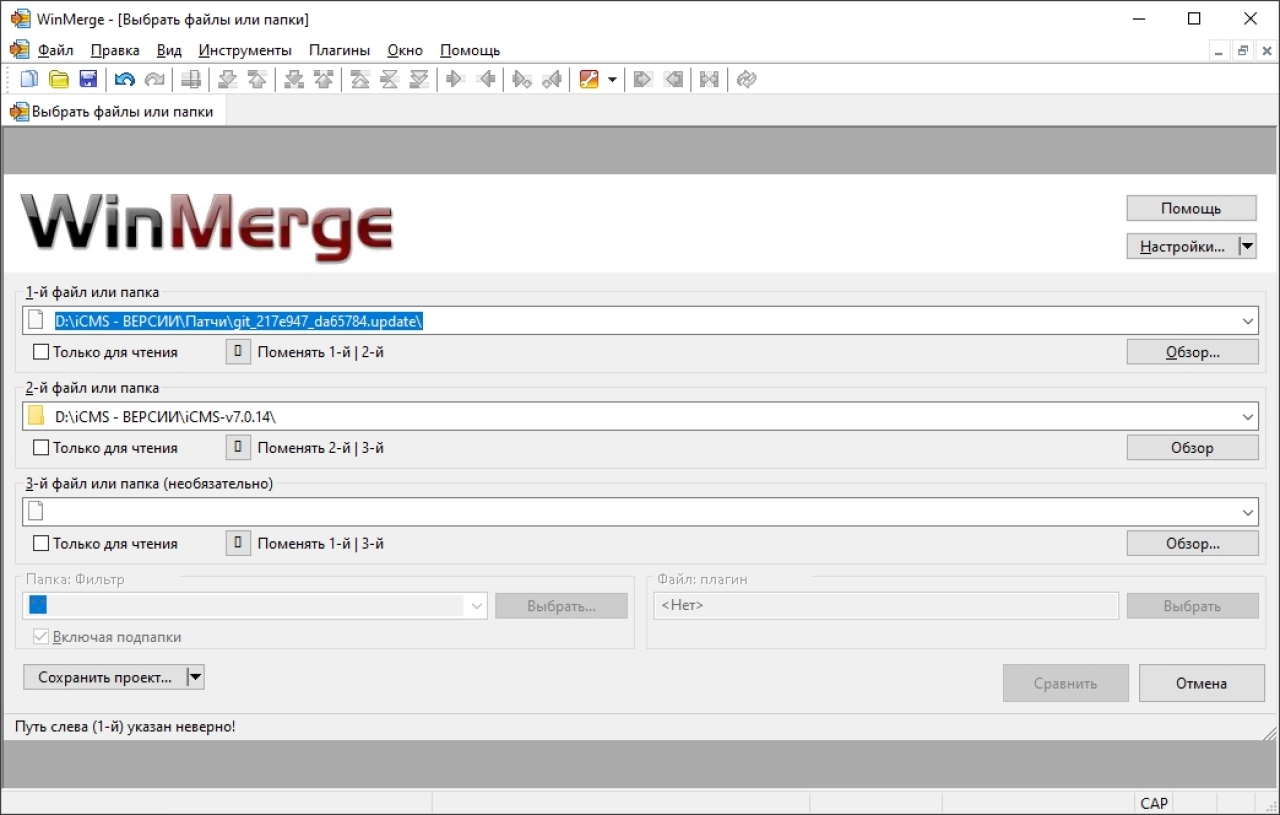This screenshot has width=1280, height=815.
Task: Open the Помощь menu in menu bar
Action: [x=470, y=50]
